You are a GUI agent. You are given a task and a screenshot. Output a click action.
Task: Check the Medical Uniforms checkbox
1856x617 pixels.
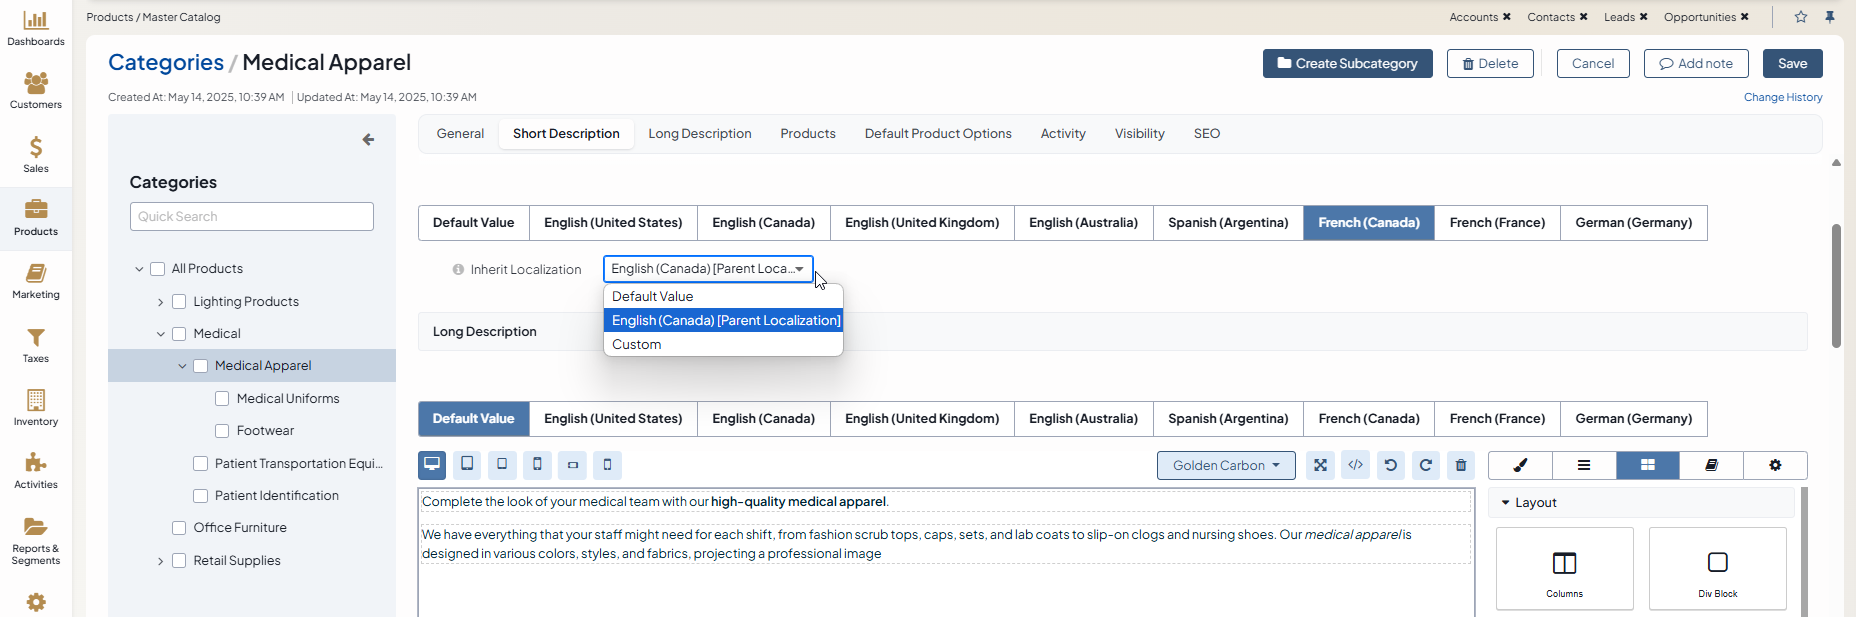click(222, 399)
